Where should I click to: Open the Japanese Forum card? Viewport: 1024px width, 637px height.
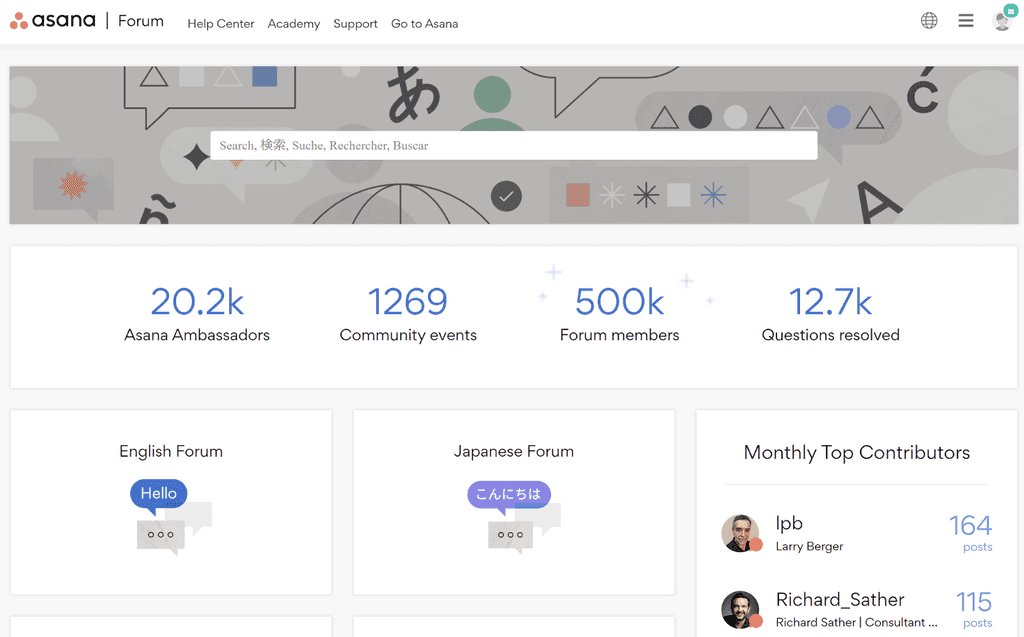513,500
